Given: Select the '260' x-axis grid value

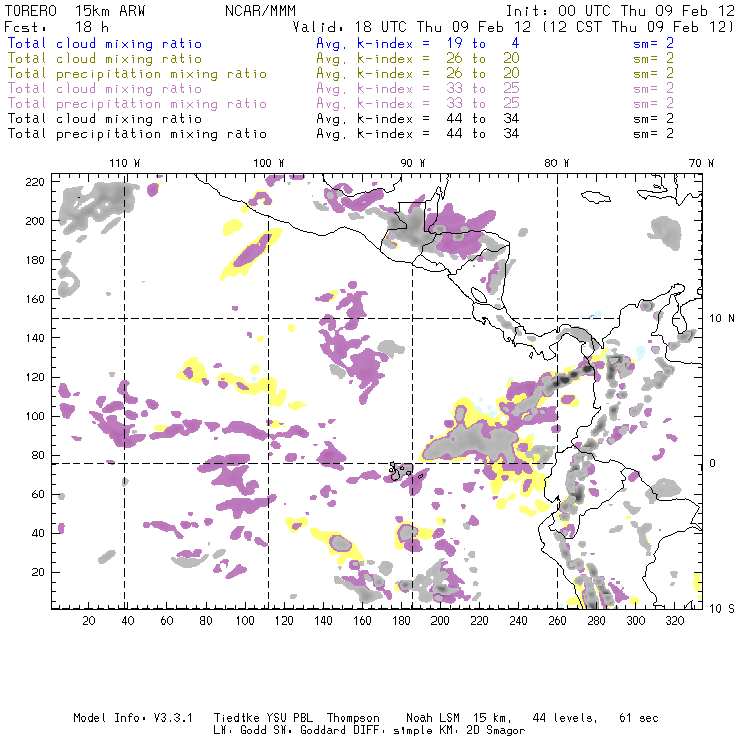Looking at the screenshot, I should [x=557, y=621].
